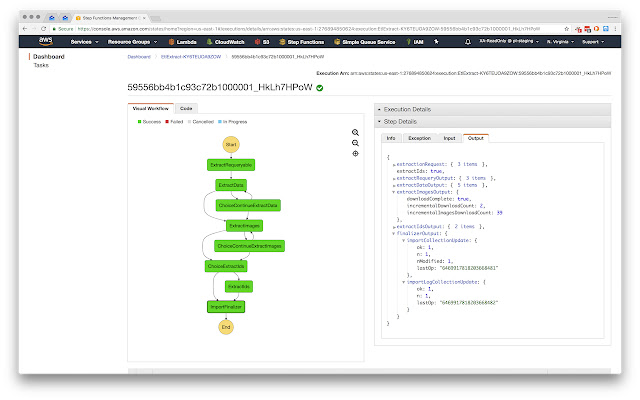This screenshot has width=640, height=400.
Task: Switch to the Exception tab
Action: pos(420,137)
